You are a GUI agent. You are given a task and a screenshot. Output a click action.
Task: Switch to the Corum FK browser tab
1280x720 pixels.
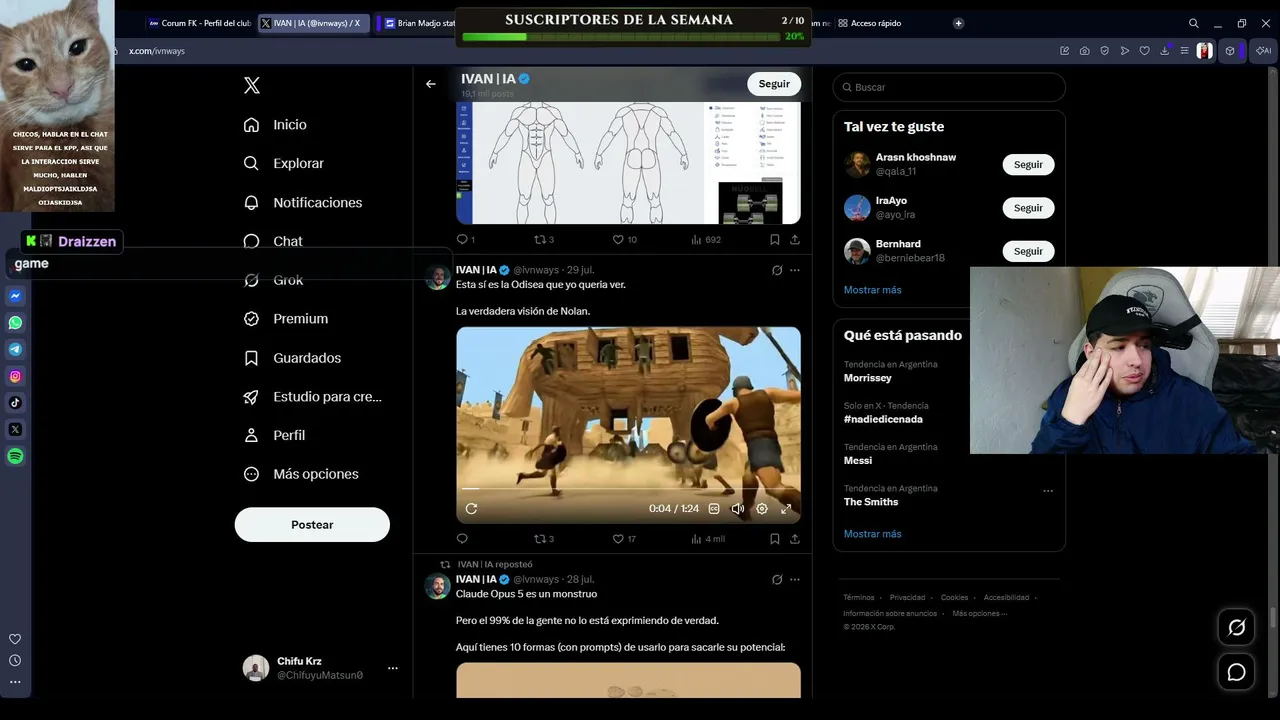click(x=200, y=23)
